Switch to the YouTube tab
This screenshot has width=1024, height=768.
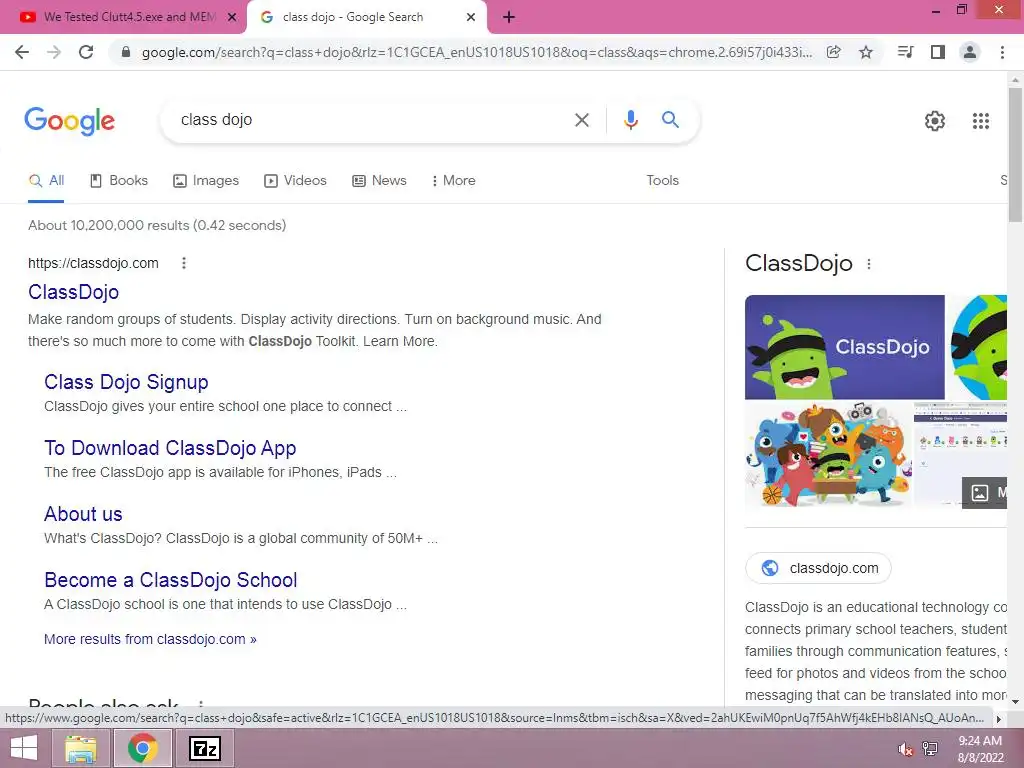pyautogui.click(x=122, y=18)
